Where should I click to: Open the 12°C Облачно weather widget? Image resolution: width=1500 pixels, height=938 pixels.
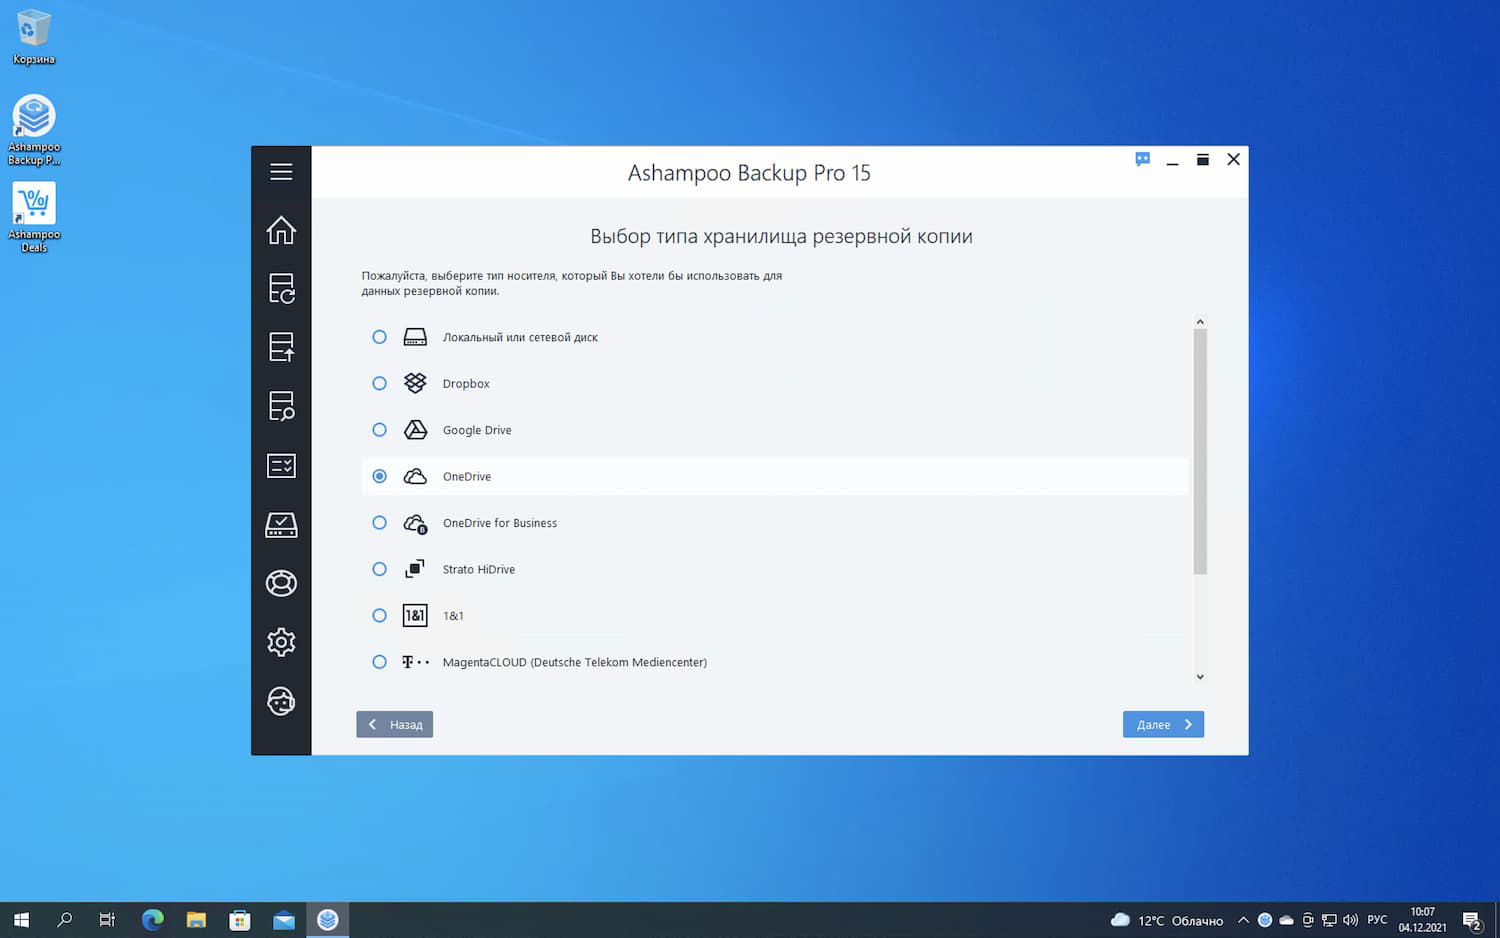(1166, 920)
